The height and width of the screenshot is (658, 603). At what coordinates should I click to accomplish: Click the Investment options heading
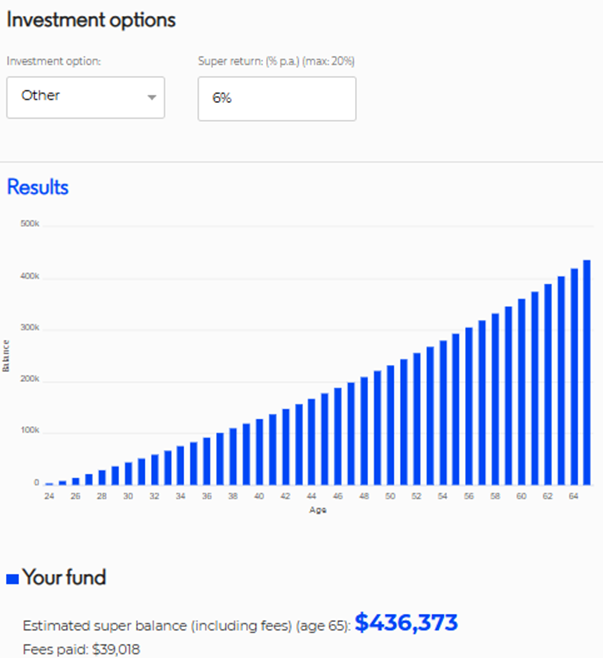pos(91,20)
